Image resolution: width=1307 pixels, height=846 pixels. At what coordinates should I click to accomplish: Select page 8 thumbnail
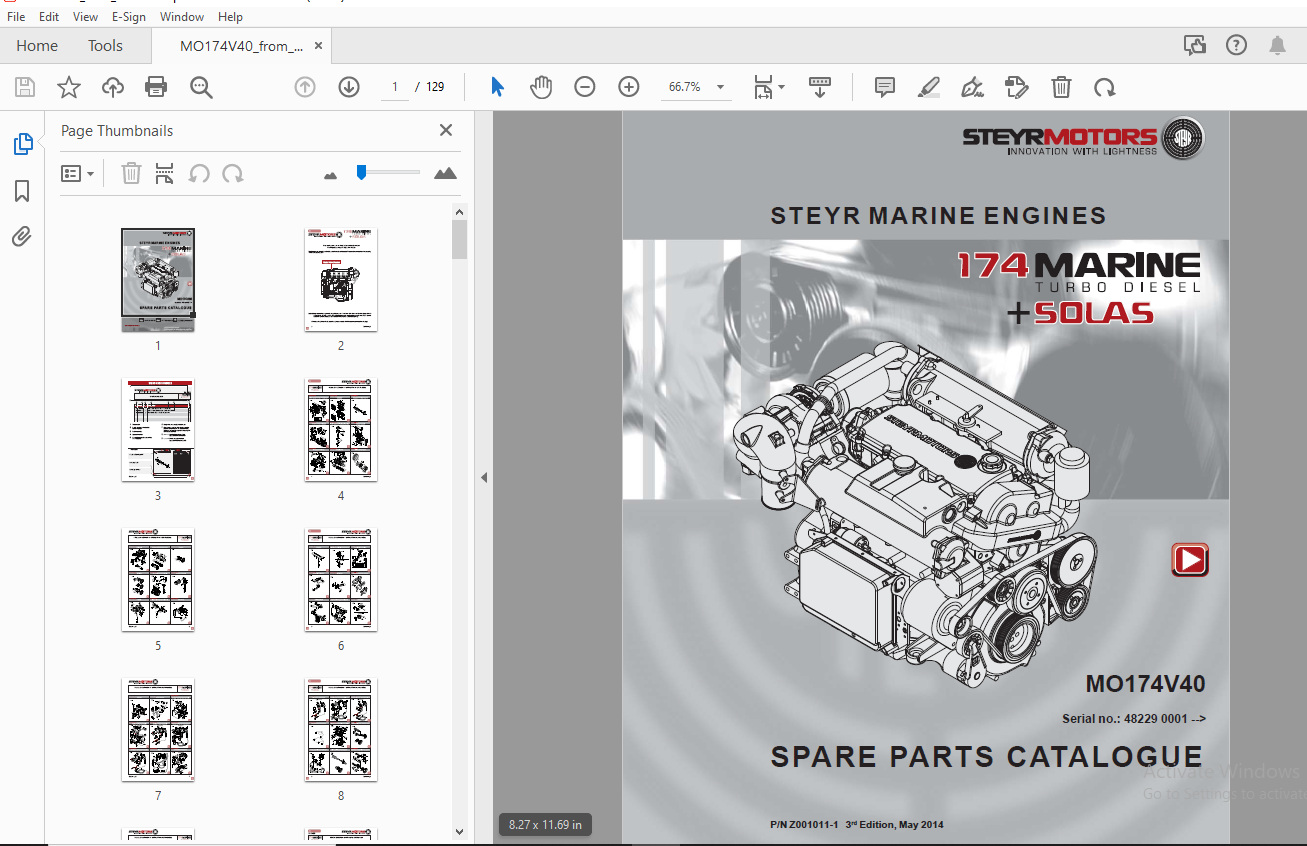click(x=341, y=729)
